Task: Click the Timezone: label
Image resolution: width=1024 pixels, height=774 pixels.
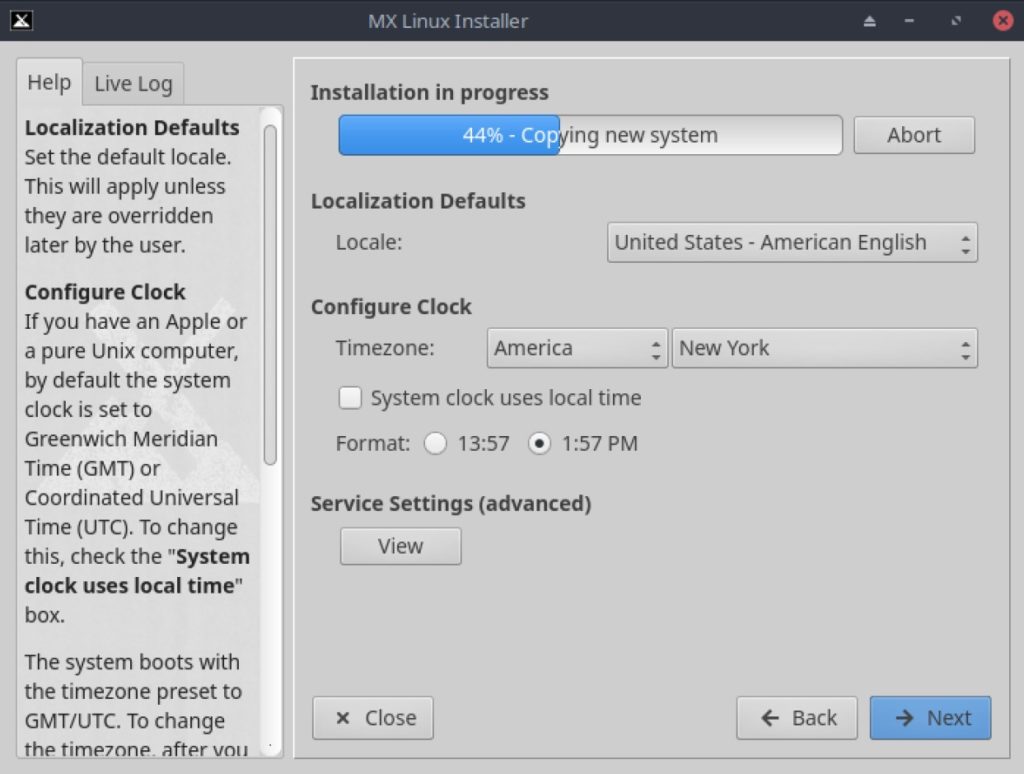Action: pyautogui.click(x=385, y=348)
